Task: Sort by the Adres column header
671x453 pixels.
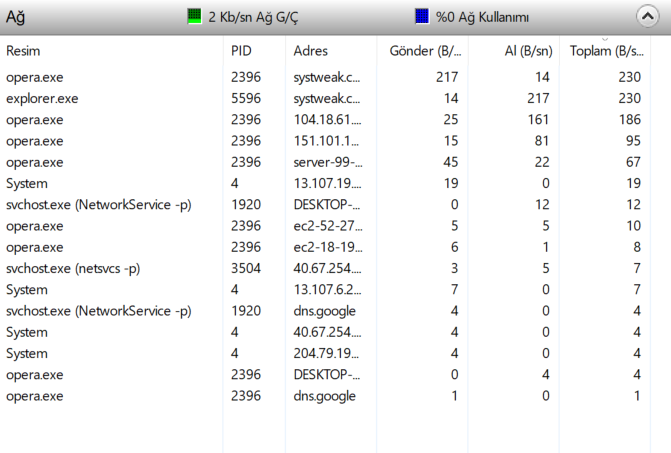Action: coord(311,51)
